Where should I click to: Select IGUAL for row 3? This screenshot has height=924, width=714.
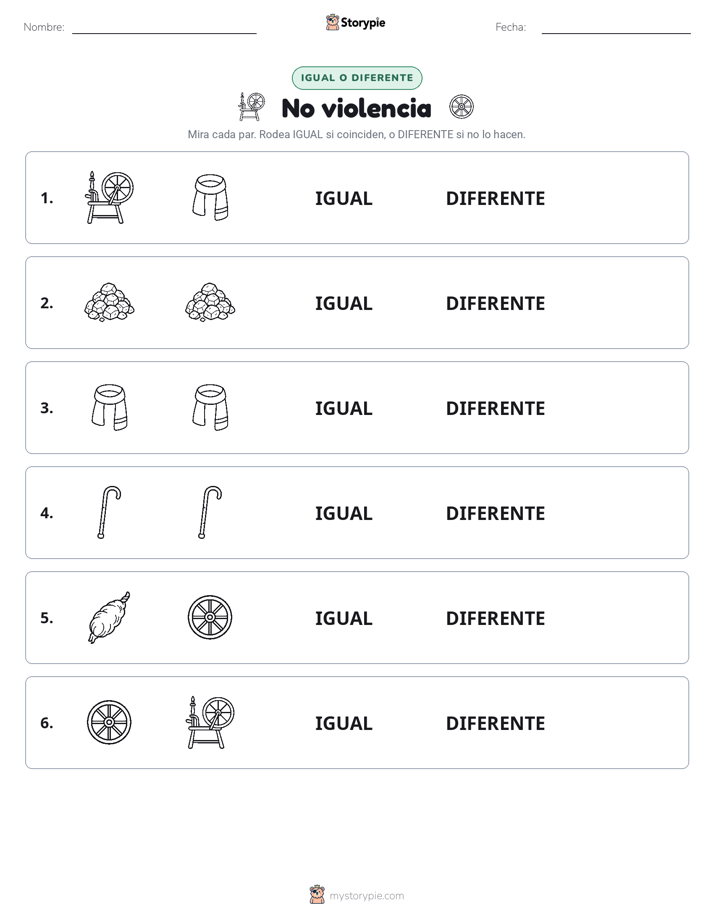click(343, 408)
